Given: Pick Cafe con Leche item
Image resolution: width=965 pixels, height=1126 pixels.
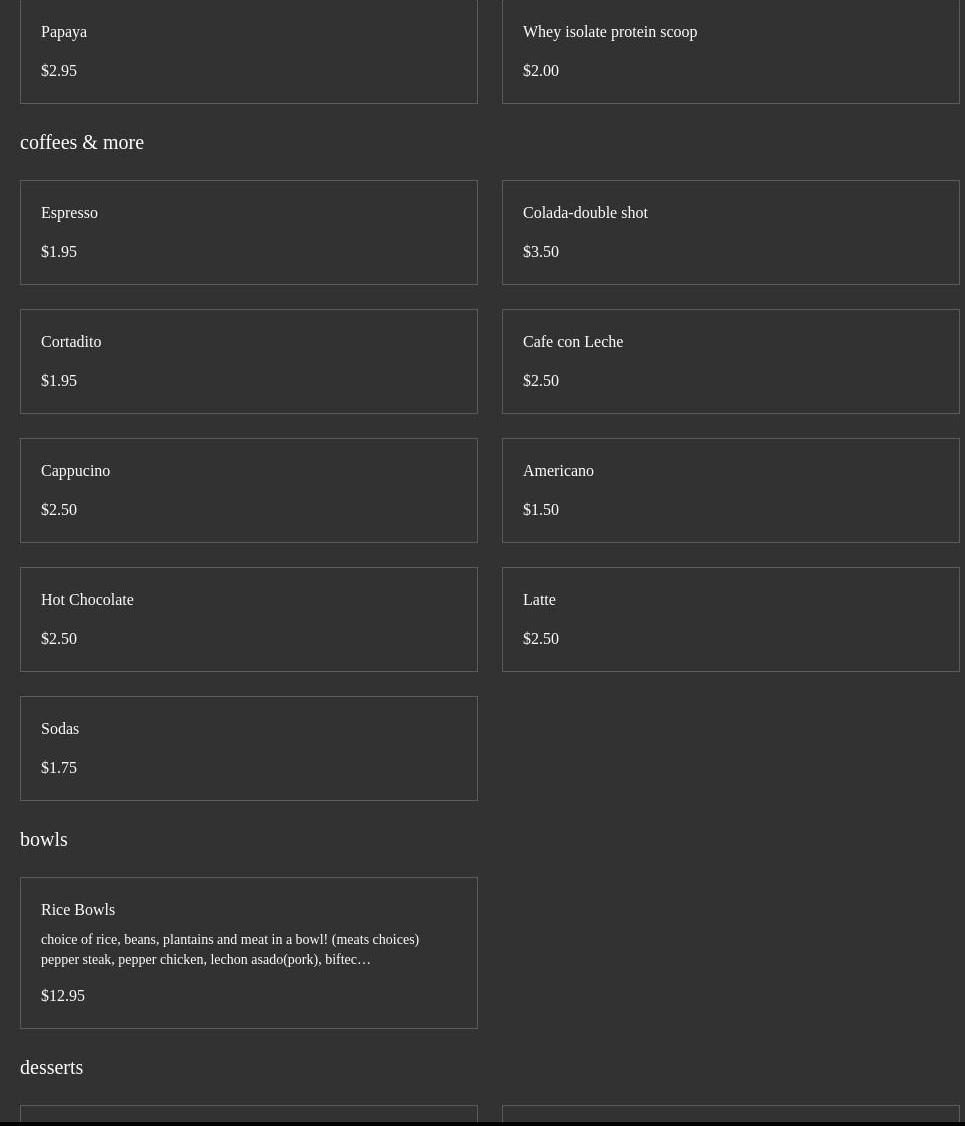Looking at the screenshot, I should tap(730, 361).
